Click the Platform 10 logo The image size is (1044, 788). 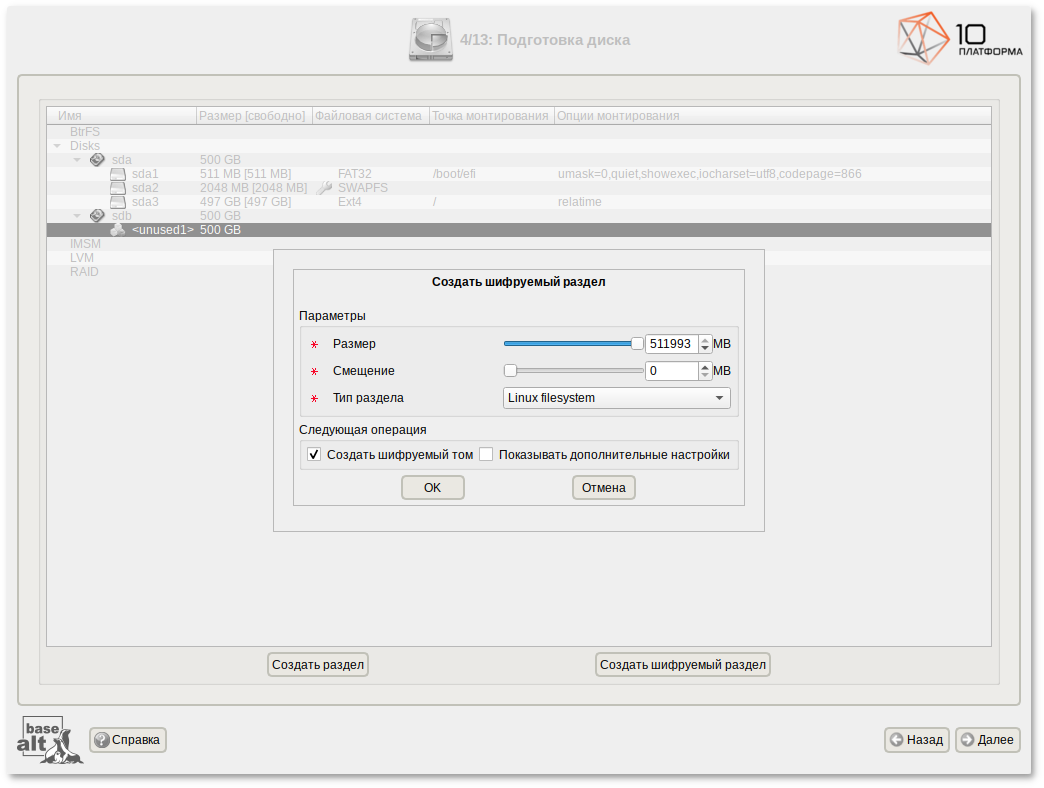(x=959, y=38)
